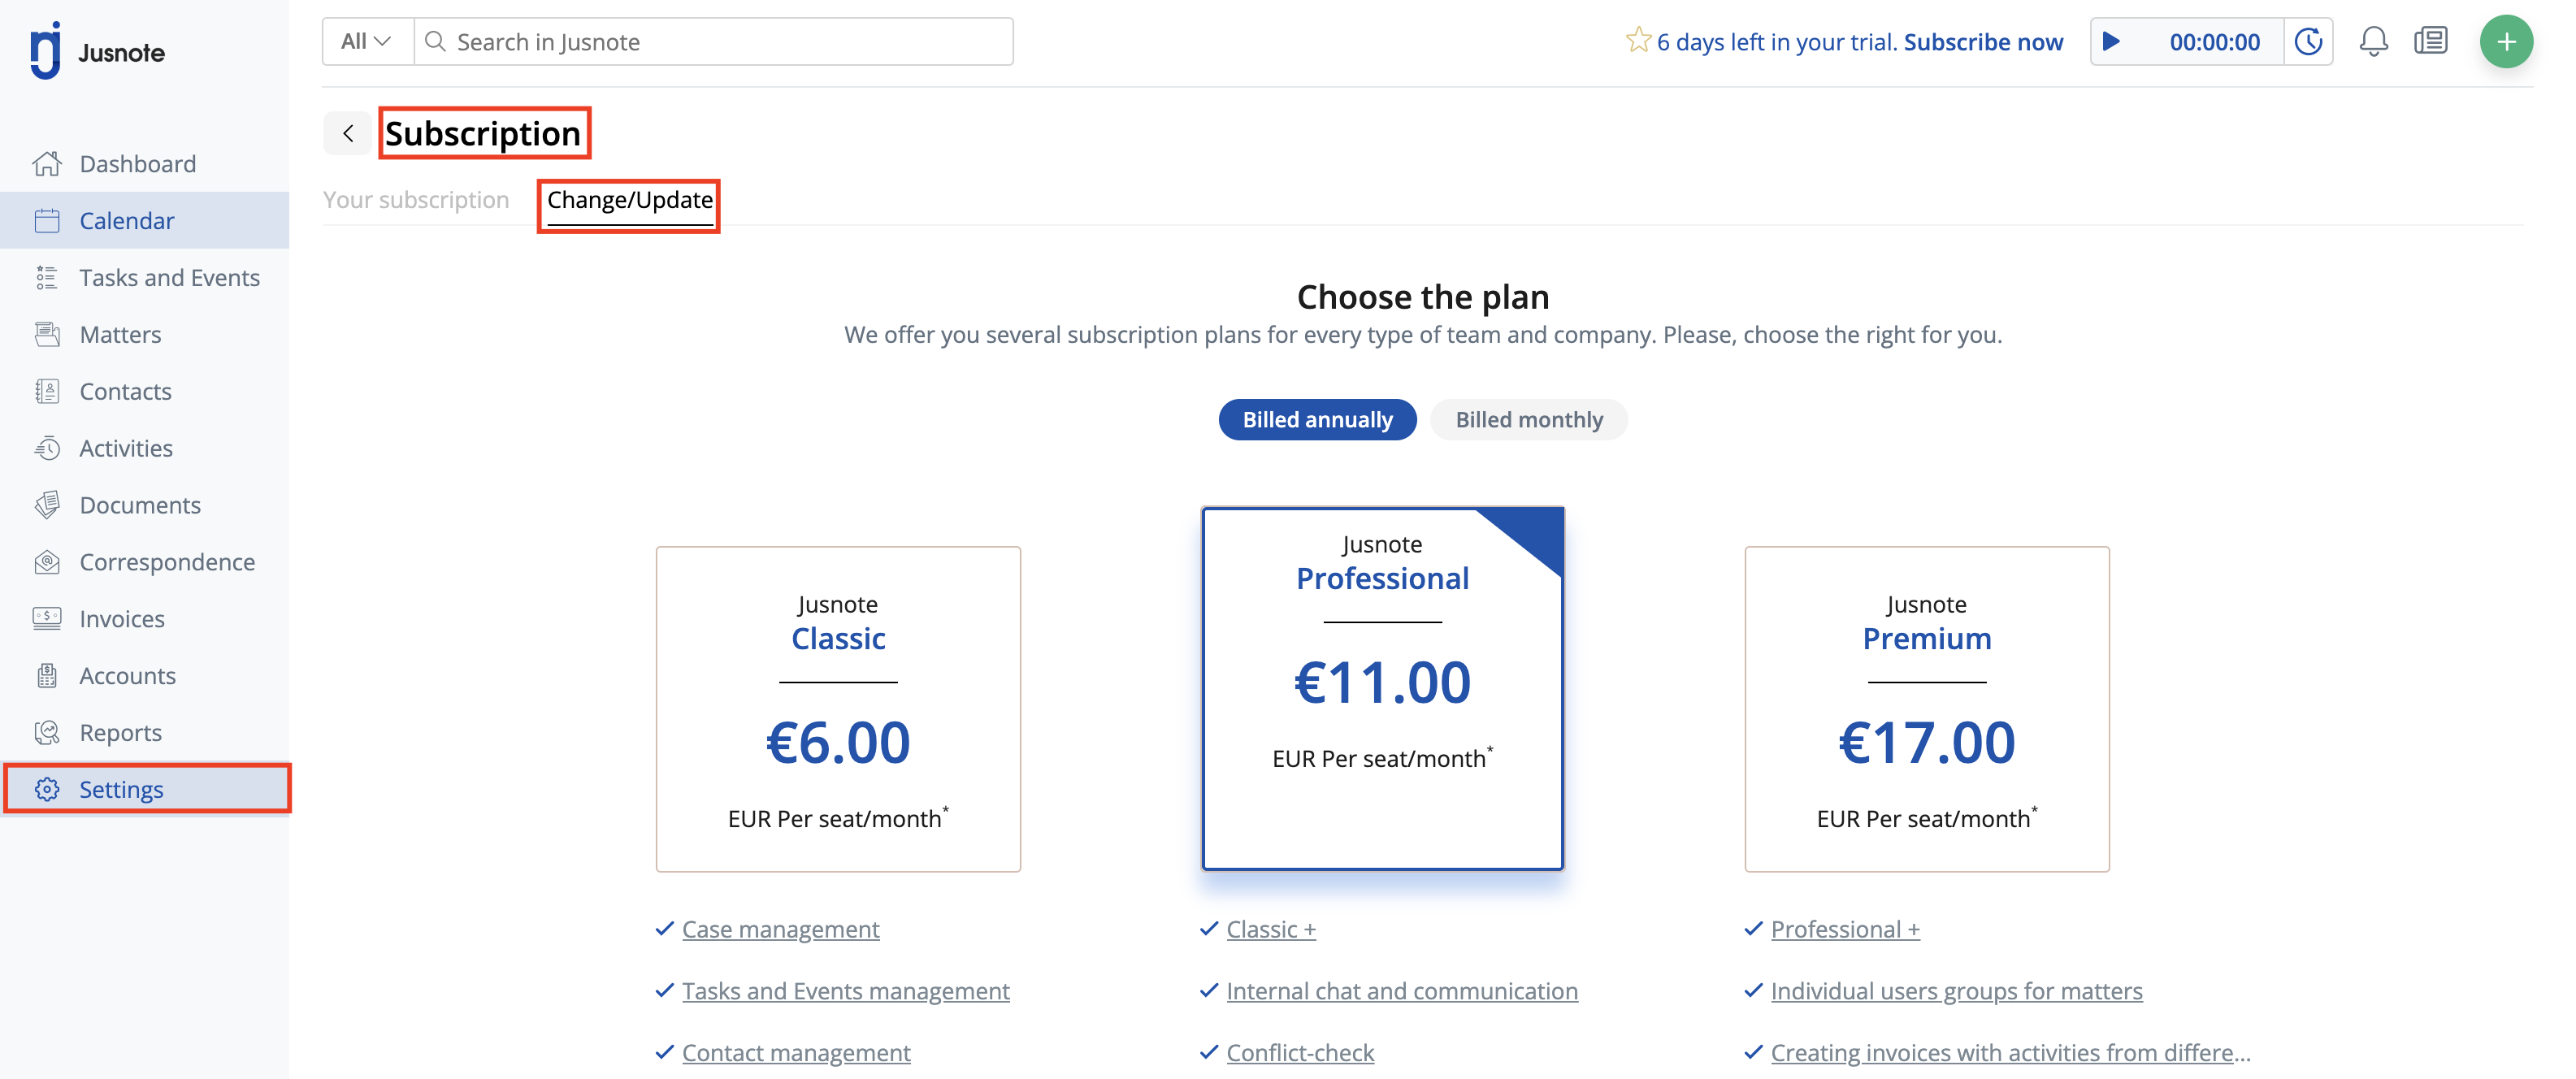Open the news feed icon
Image resolution: width=2576 pixels, height=1079 pixels.
pos(2430,41)
